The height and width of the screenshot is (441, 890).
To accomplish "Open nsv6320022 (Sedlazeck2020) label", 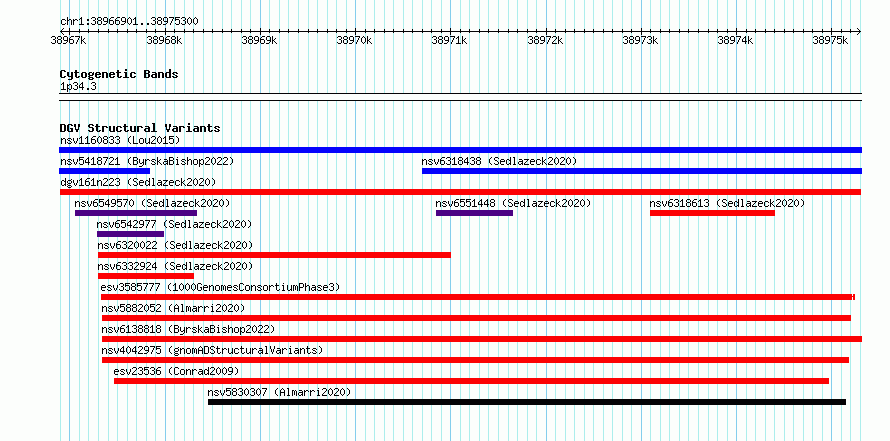I will [x=175, y=245].
